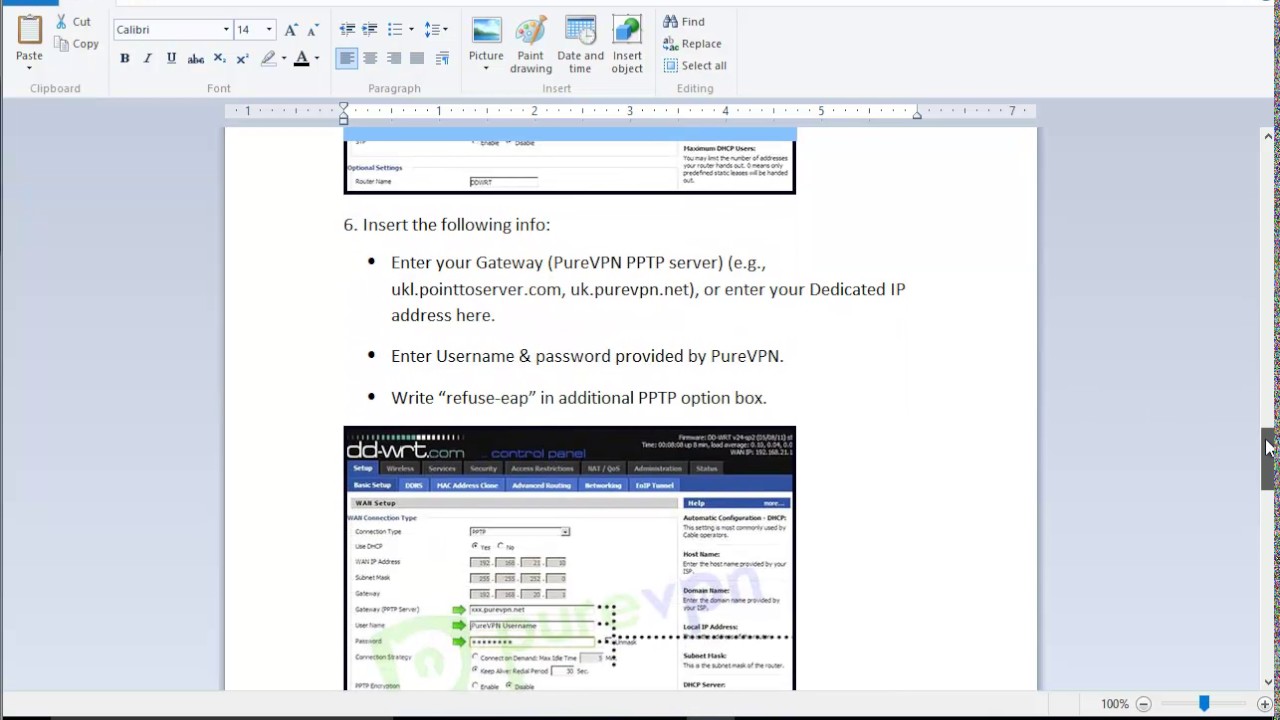The width and height of the screenshot is (1280, 720).
Task: Click the text "Enter Username & password provided by PureVPN."
Action: click(587, 356)
